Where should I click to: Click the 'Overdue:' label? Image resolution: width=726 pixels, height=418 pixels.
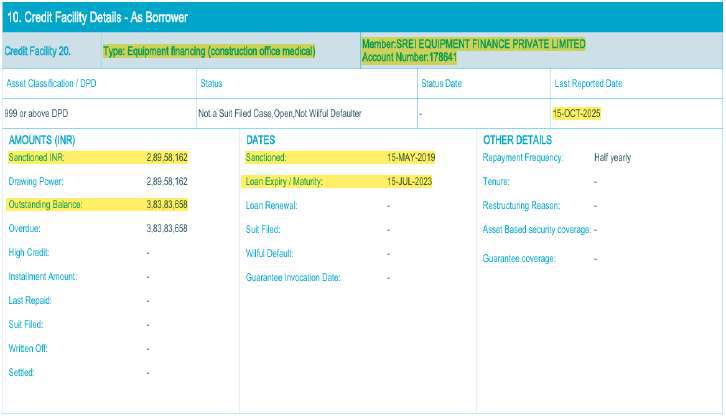point(25,229)
